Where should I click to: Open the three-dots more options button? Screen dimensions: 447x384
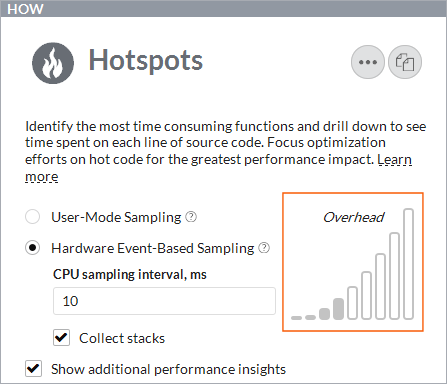[x=368, y=62]
